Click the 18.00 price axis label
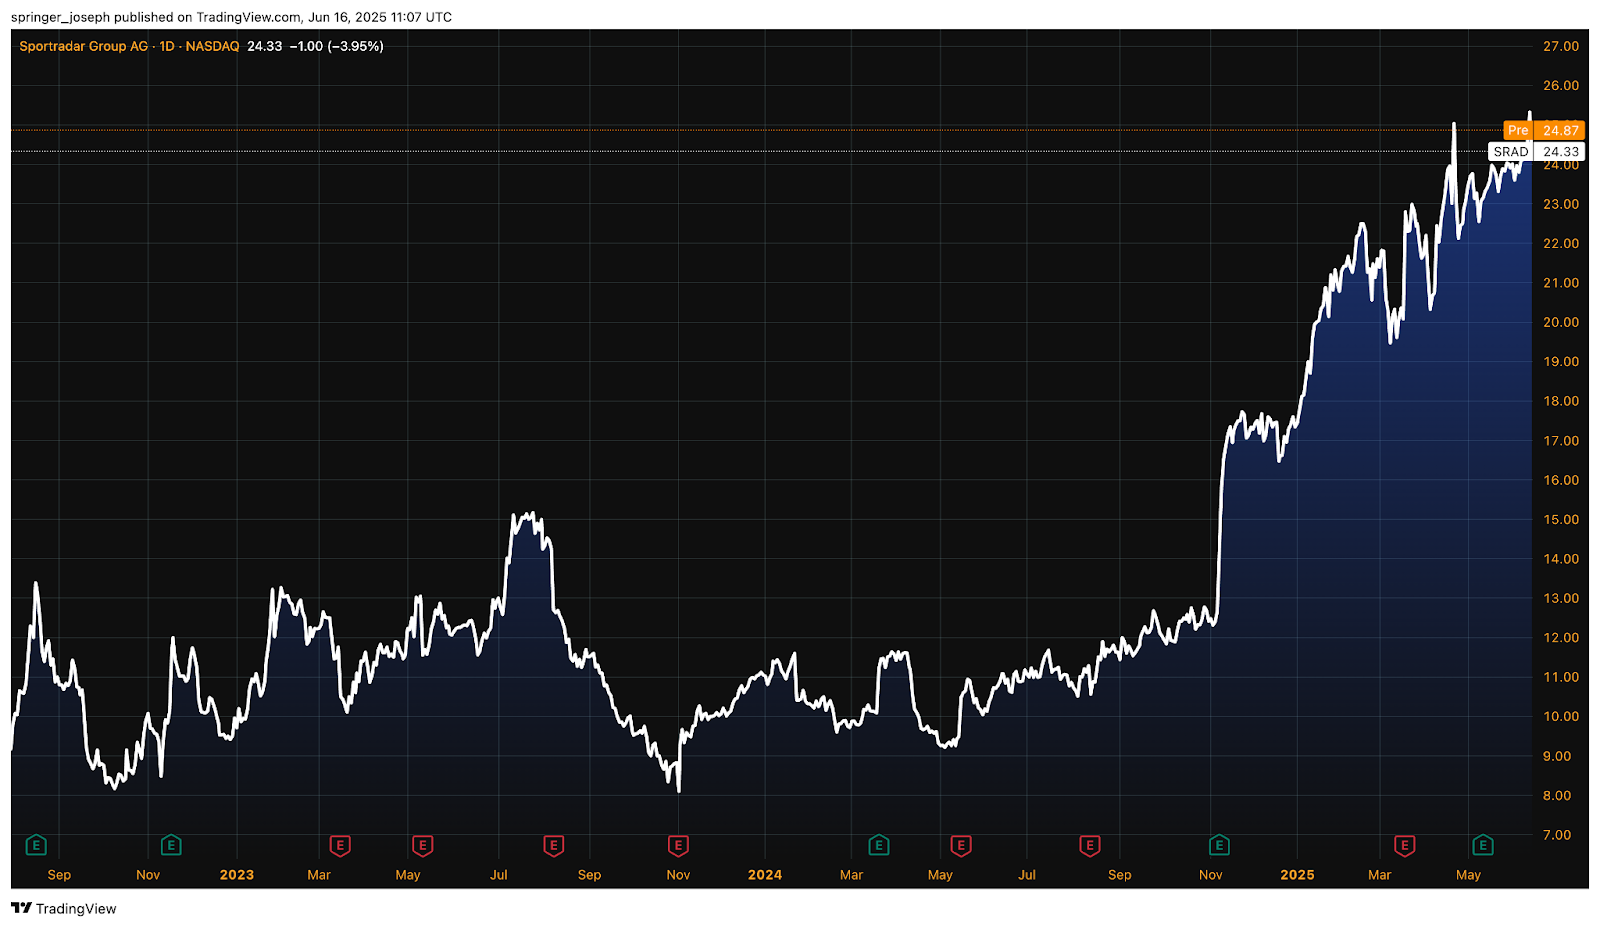This screenshot has height=927, width=1600. click(x=1561, y=401)
